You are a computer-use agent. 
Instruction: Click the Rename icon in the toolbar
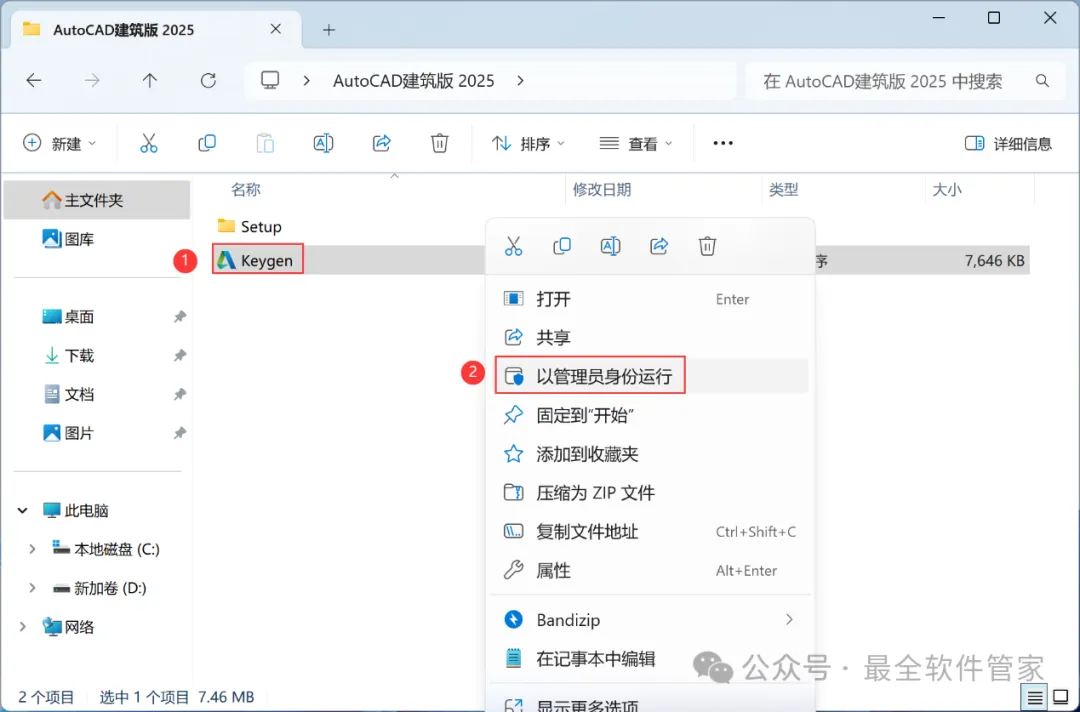[x=323, y=143]
